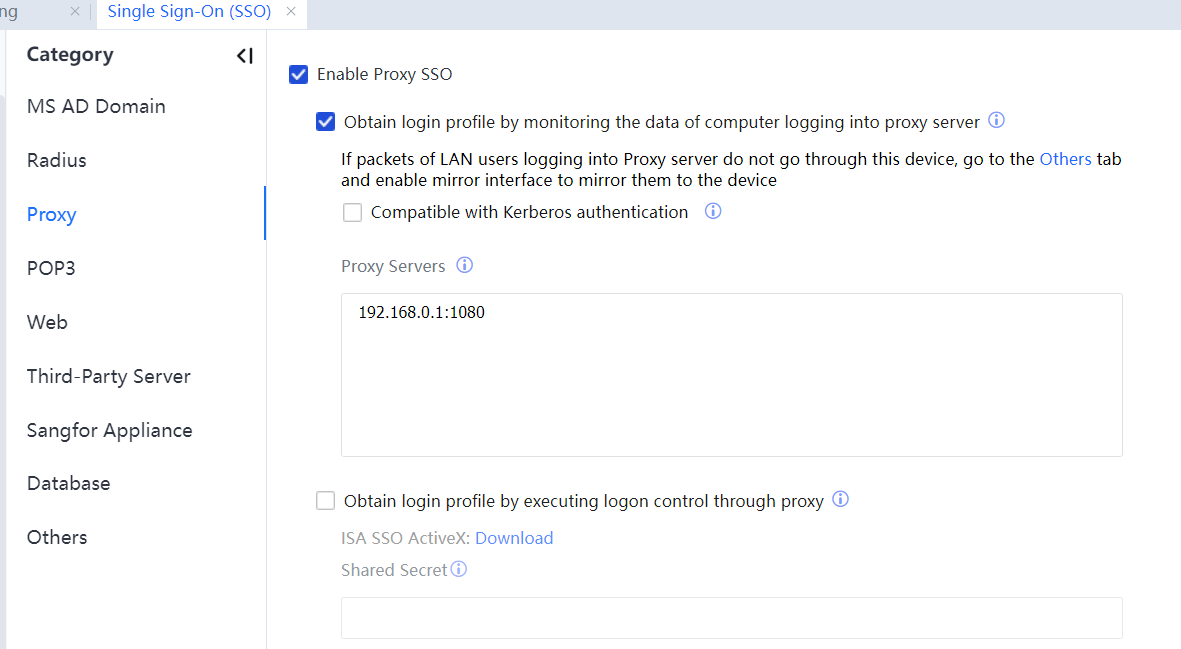The height and width of the screenshot is (649, 1181).
Task: Click info icon next to logon control option
Action: coord(840,499)
